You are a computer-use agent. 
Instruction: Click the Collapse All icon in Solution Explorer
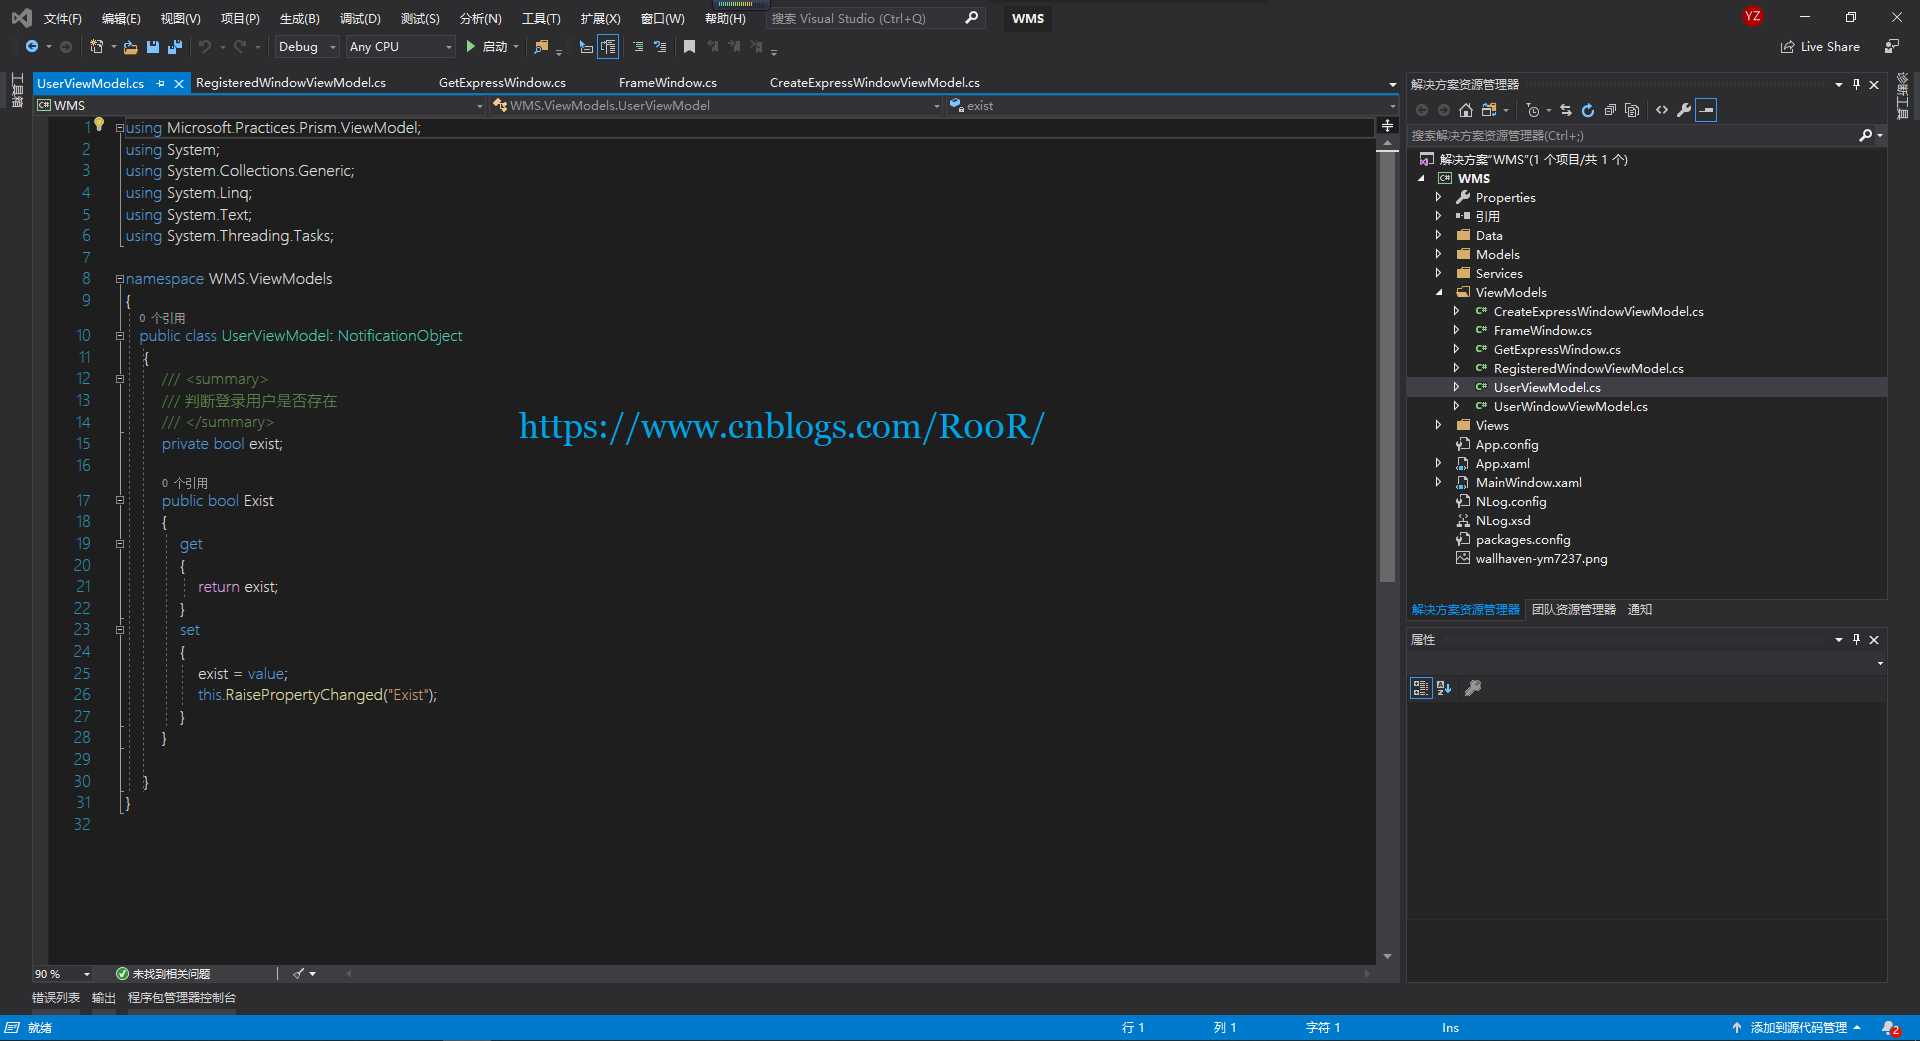coord(1610,110)
